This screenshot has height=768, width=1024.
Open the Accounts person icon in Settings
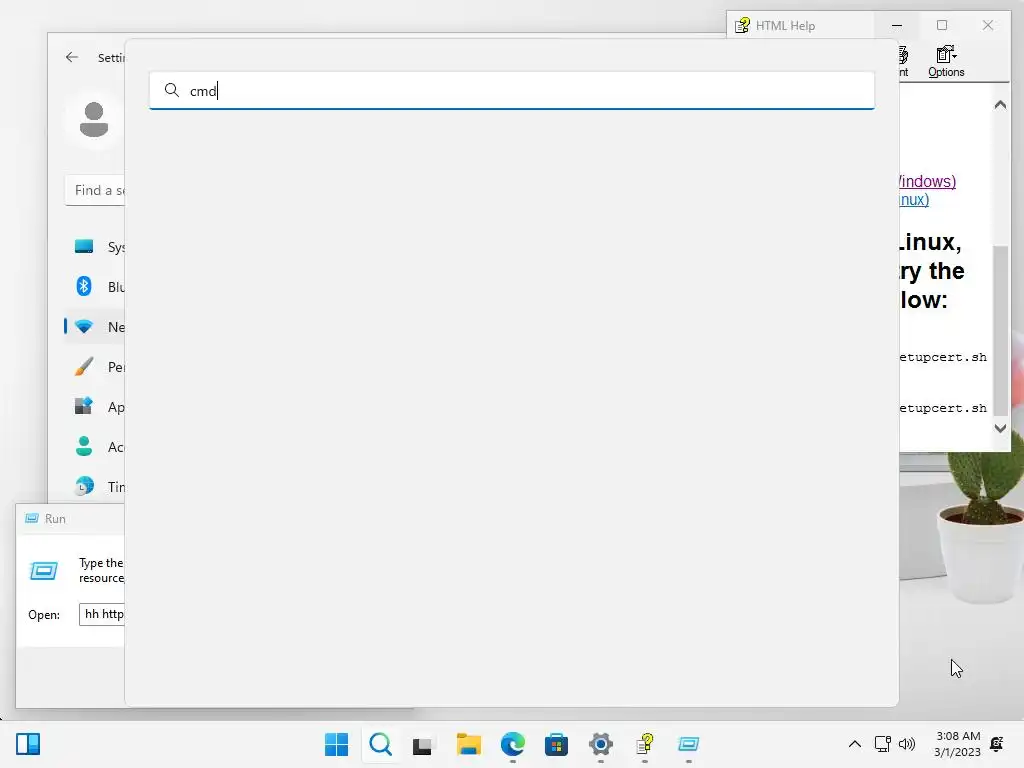(x=84, y=446)
